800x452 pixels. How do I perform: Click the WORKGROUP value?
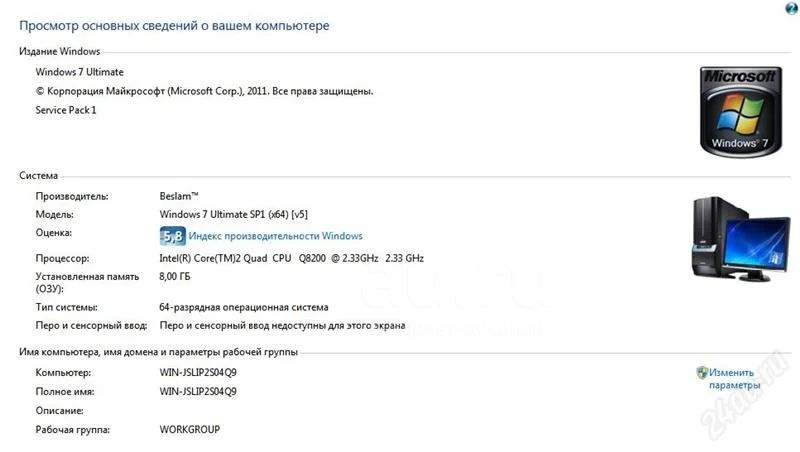190,430
